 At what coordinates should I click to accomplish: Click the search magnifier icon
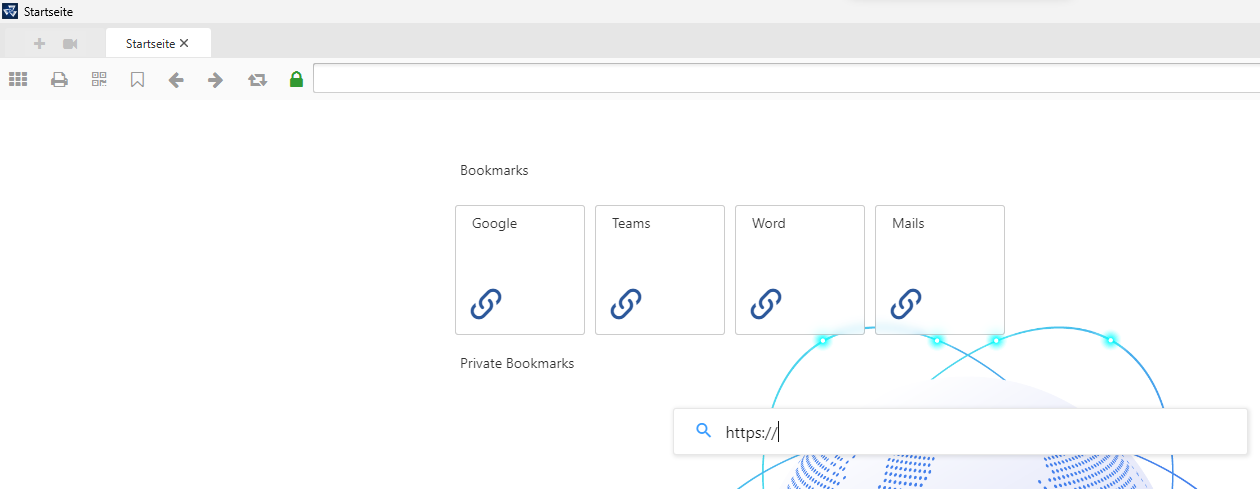click(703, 431)
